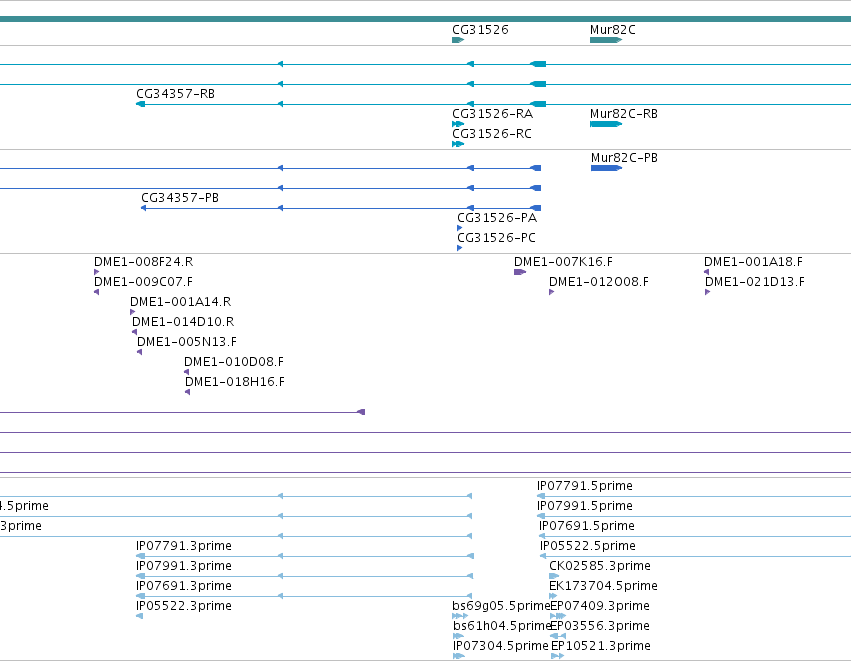Select the CK02585.3prime EST label
The image size is (851, 661).
(600, 567)
